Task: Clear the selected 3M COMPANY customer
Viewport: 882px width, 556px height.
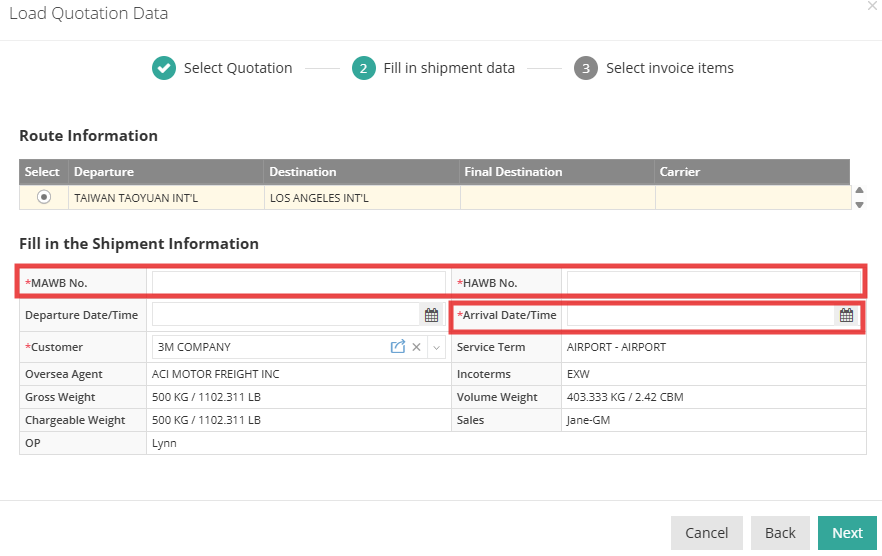Action: 416,347
